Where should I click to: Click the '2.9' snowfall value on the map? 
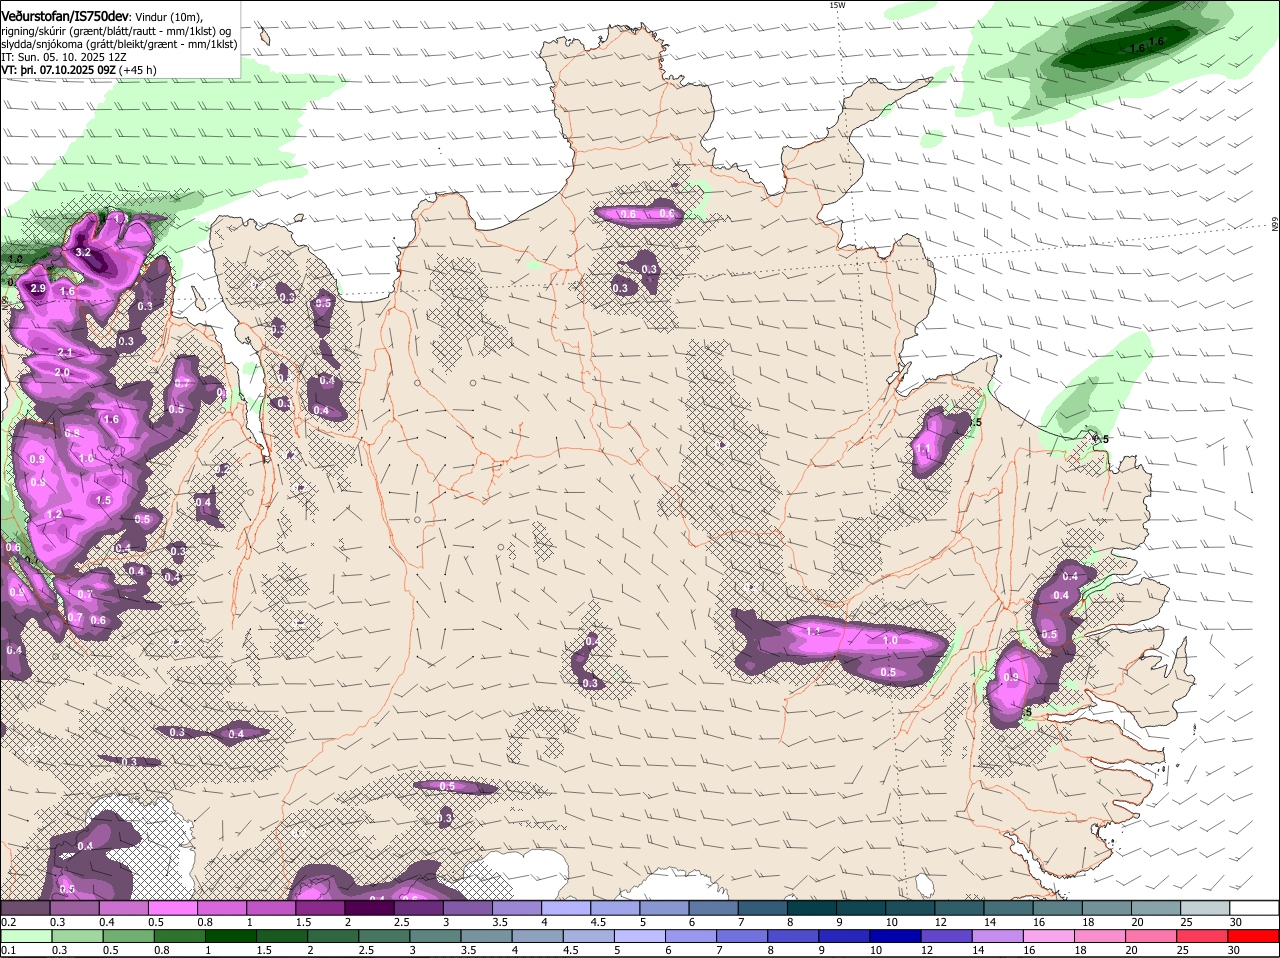point(38,289)
